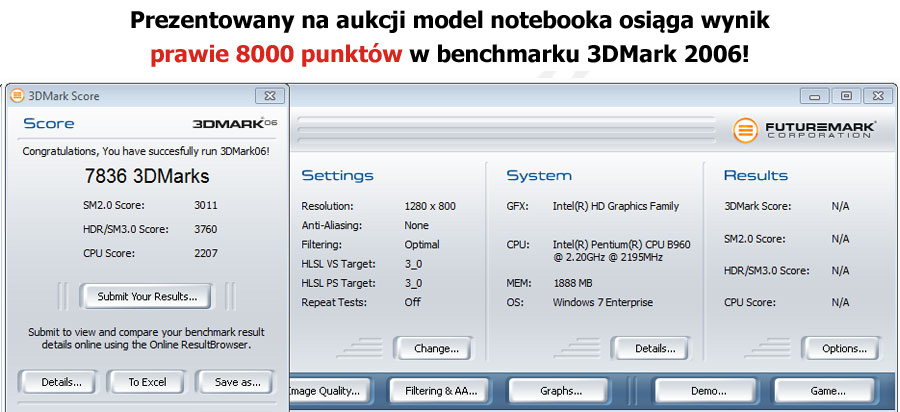The height and width of the screenshot is (412, 900).
Task: Click the Game button
Action: [x=827, y=391]
